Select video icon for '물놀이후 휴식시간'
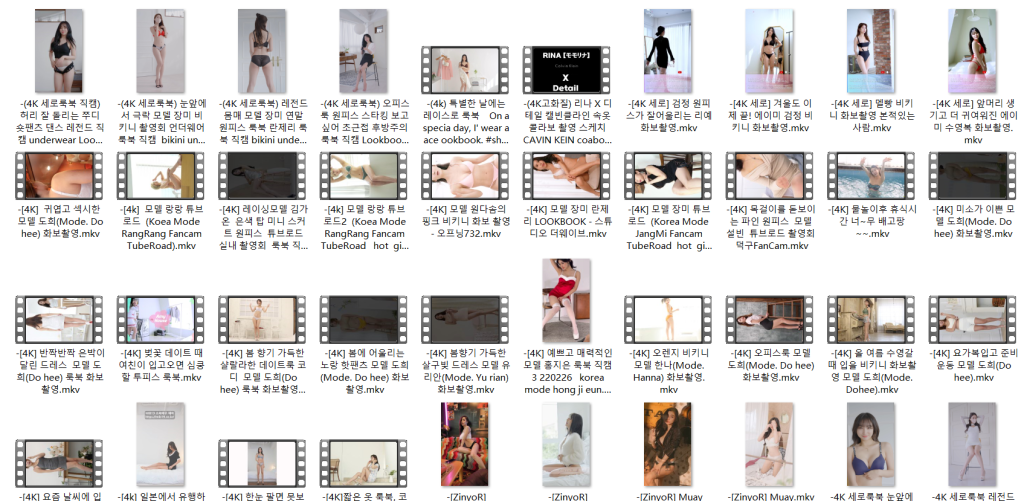This screenshot has width=1024, height=501. tap(871, 176)
